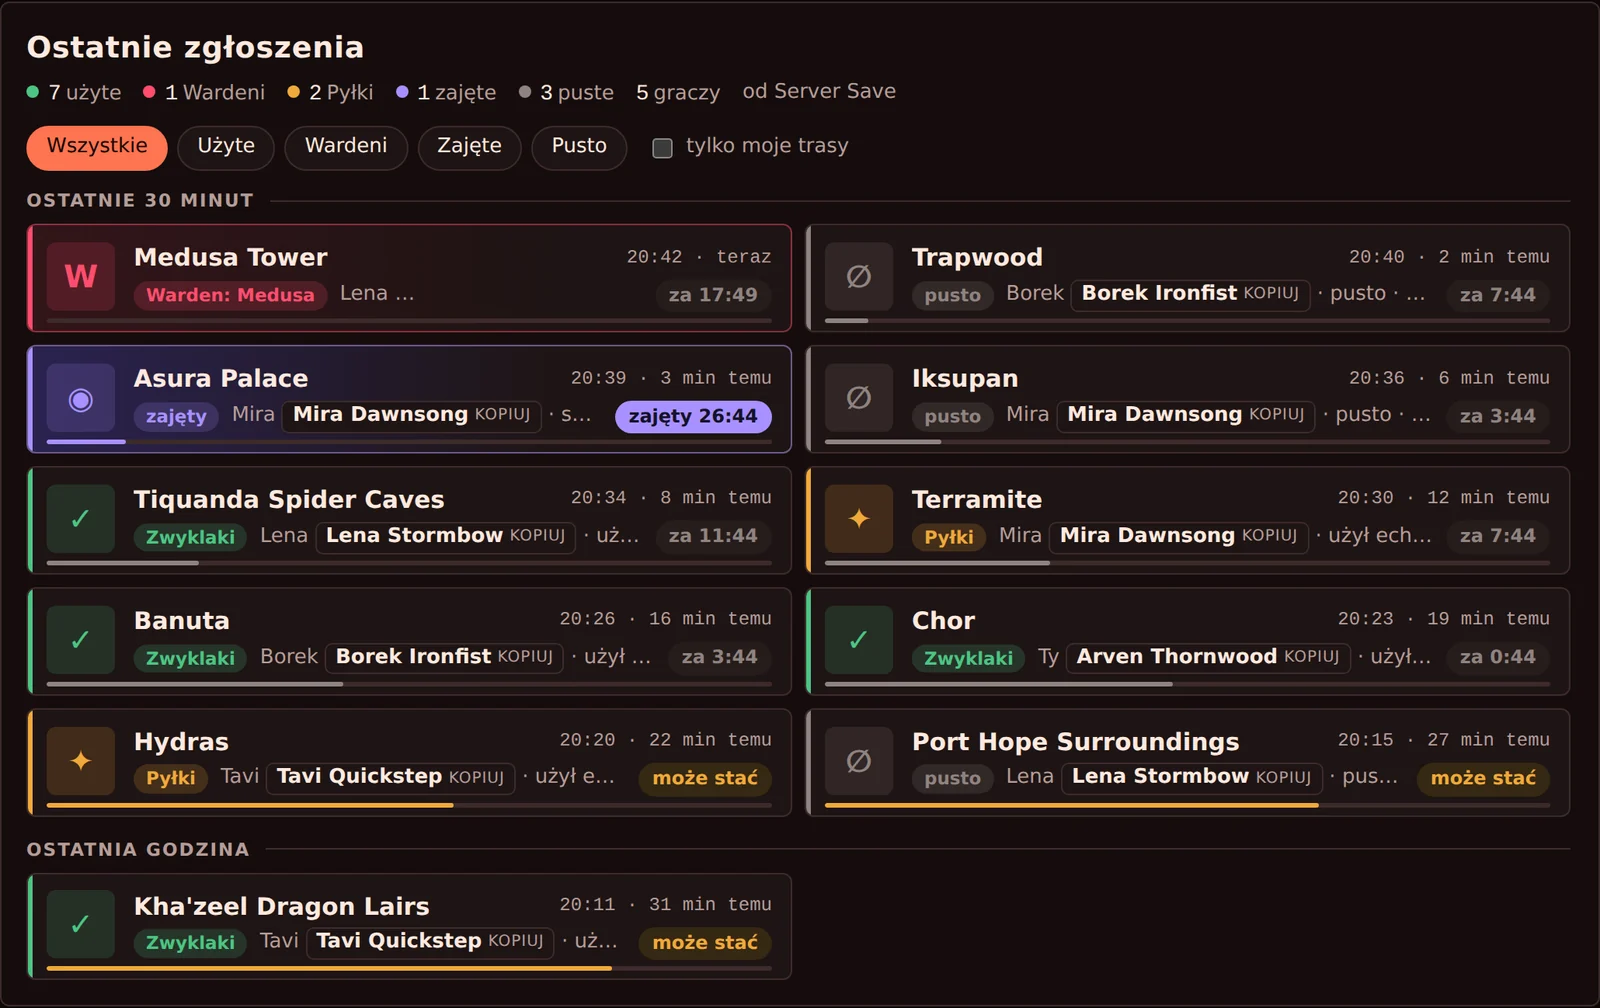Click the '1 Wardeni' stat in summary
Viewport: 1600px width, 1008px height.
[204, 92]
